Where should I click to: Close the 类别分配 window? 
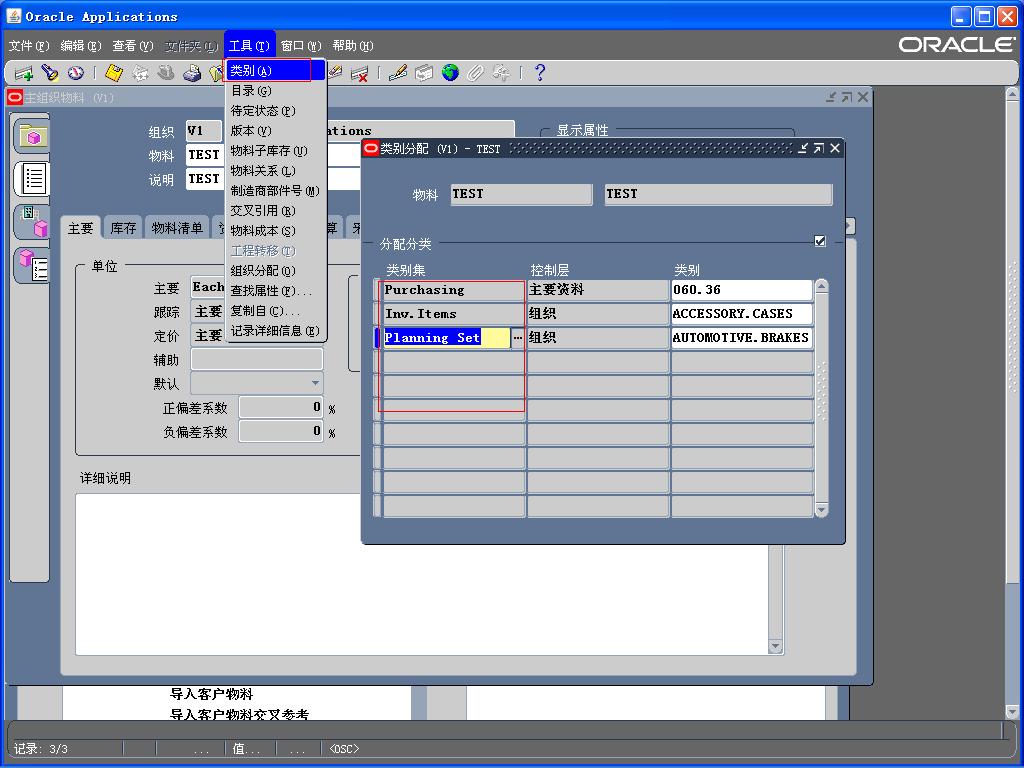(835, 149)
